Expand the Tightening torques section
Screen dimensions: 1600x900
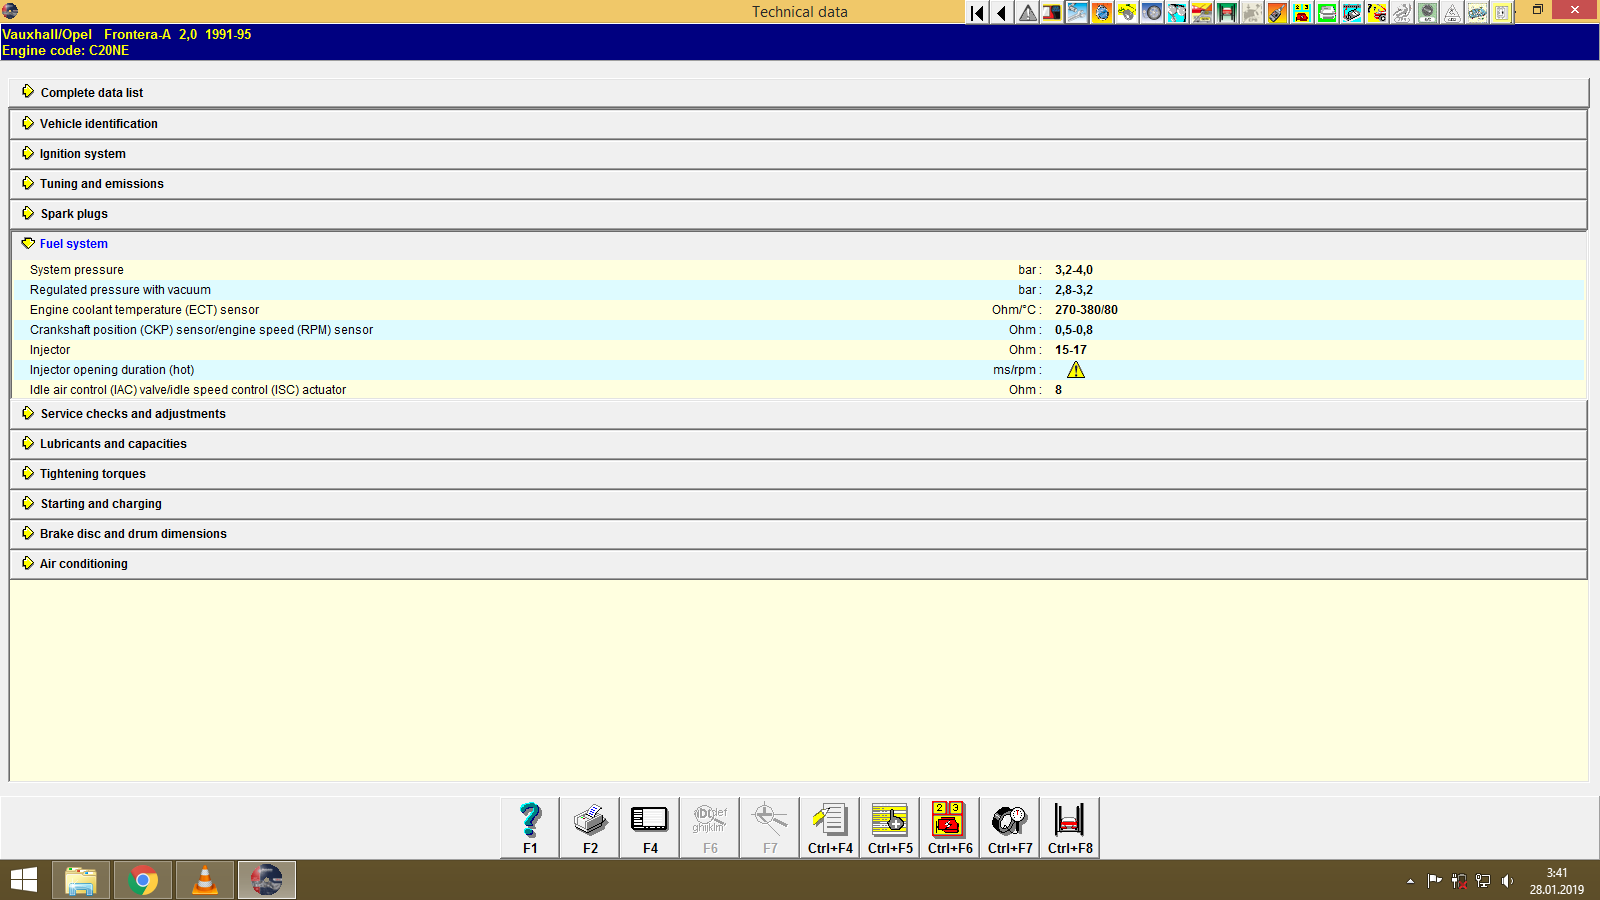(x=91, y=473)
